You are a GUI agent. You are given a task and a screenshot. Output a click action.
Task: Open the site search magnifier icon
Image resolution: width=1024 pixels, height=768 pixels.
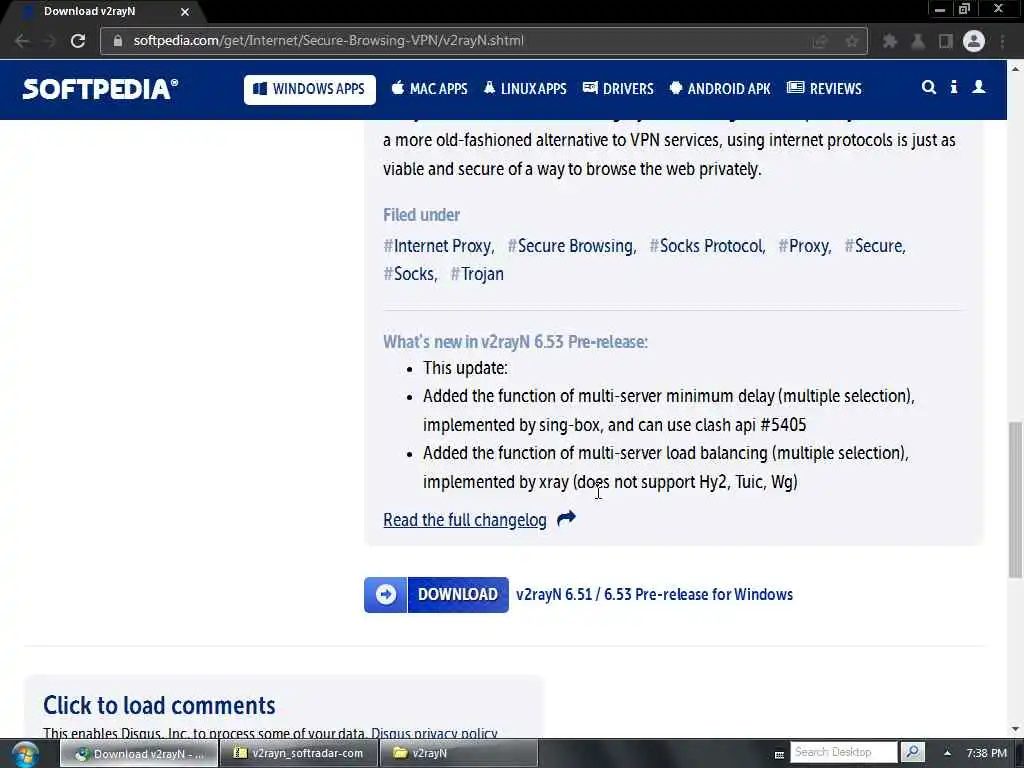929,88
